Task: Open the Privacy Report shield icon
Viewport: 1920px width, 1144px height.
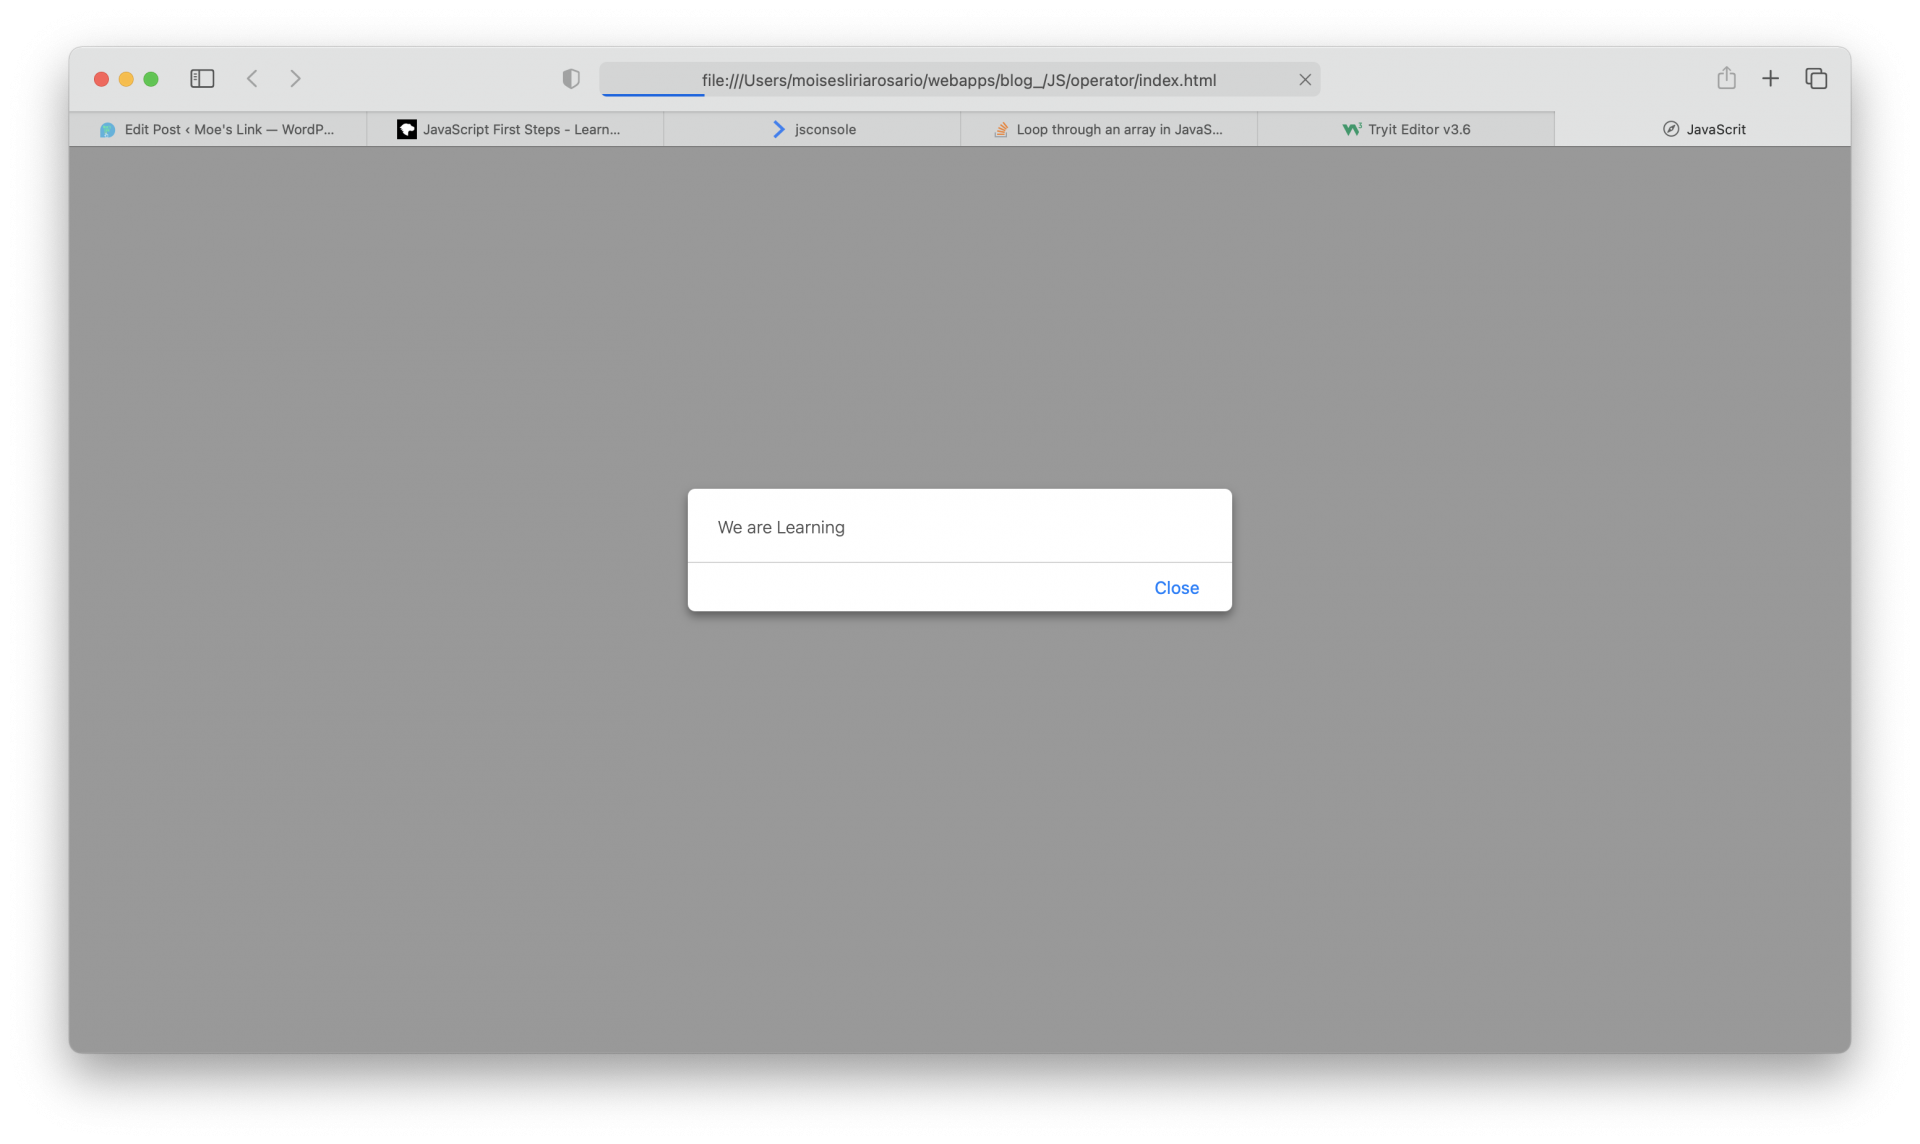Action: tap(570, 78)
